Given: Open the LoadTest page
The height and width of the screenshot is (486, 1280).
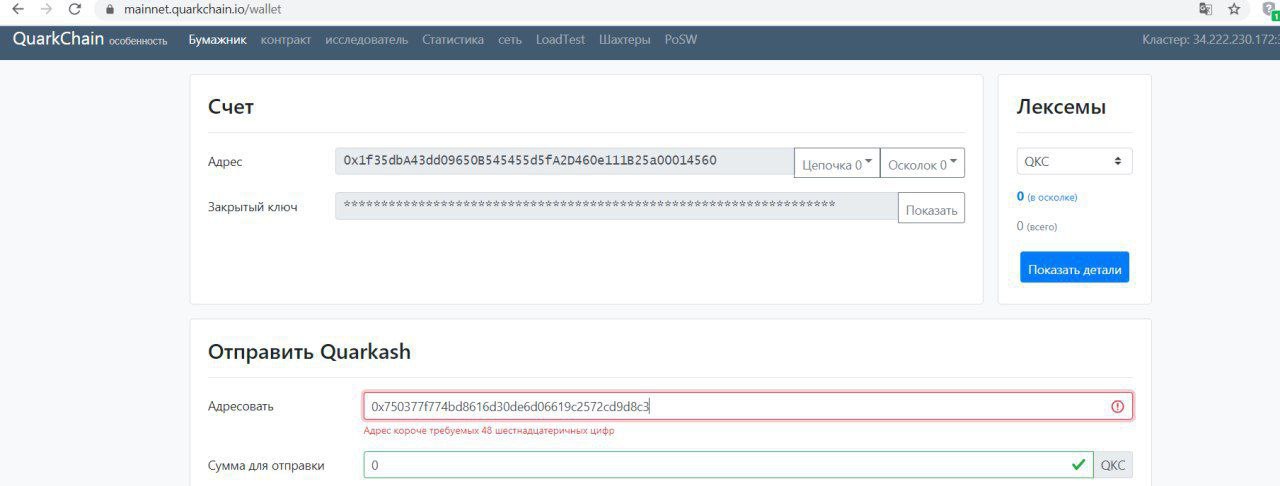Looking at the screenshot, I should [x=560, y=40].
